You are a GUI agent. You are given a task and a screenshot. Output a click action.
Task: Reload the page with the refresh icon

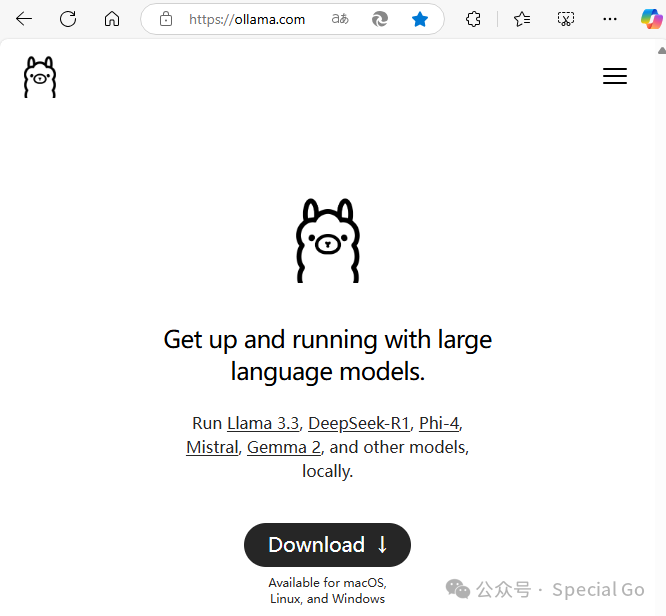68,19
